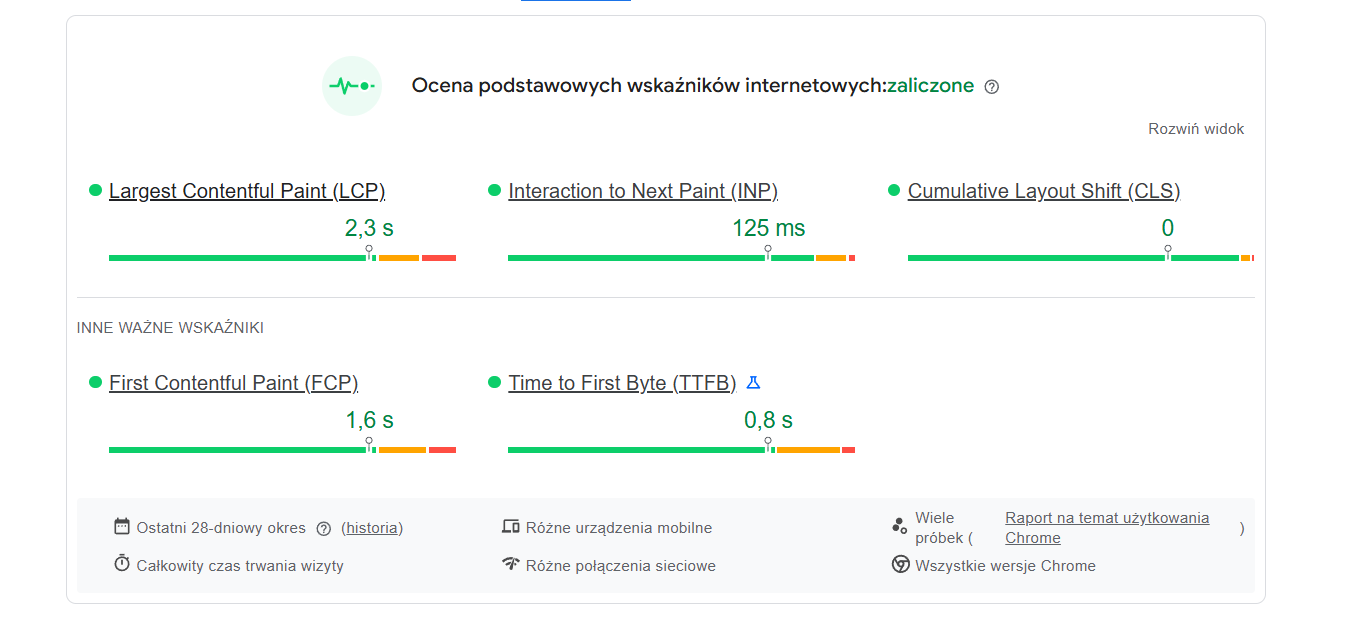Click Całkowity czas trwania wizyty text
Screen dimensions: 1349x621
[240, 566]
